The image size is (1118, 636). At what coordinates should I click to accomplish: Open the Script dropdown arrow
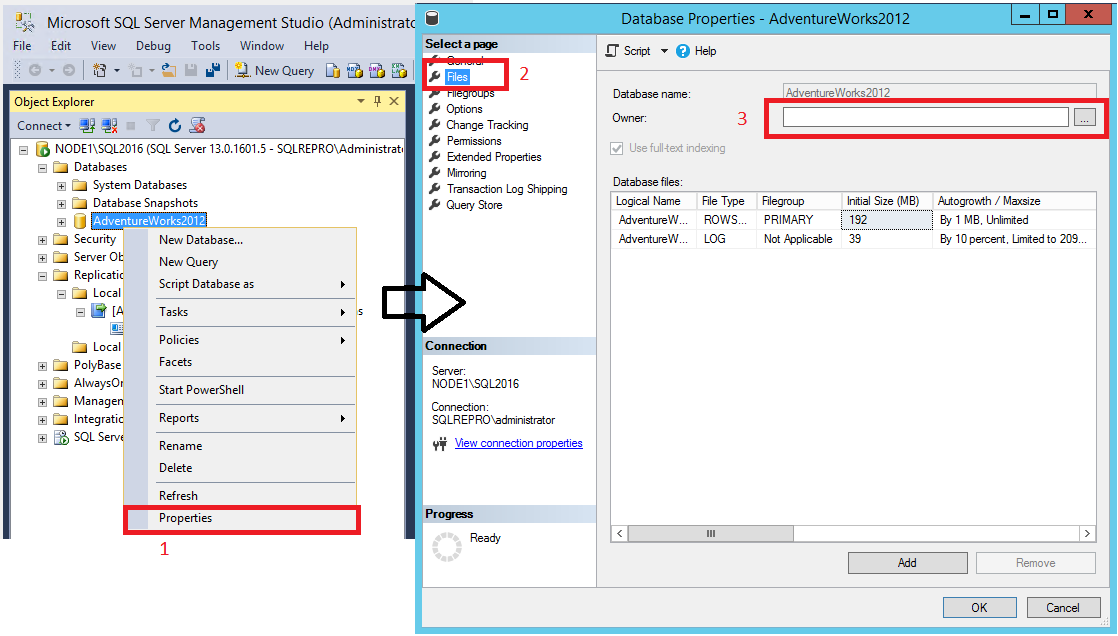coord(664,50)
